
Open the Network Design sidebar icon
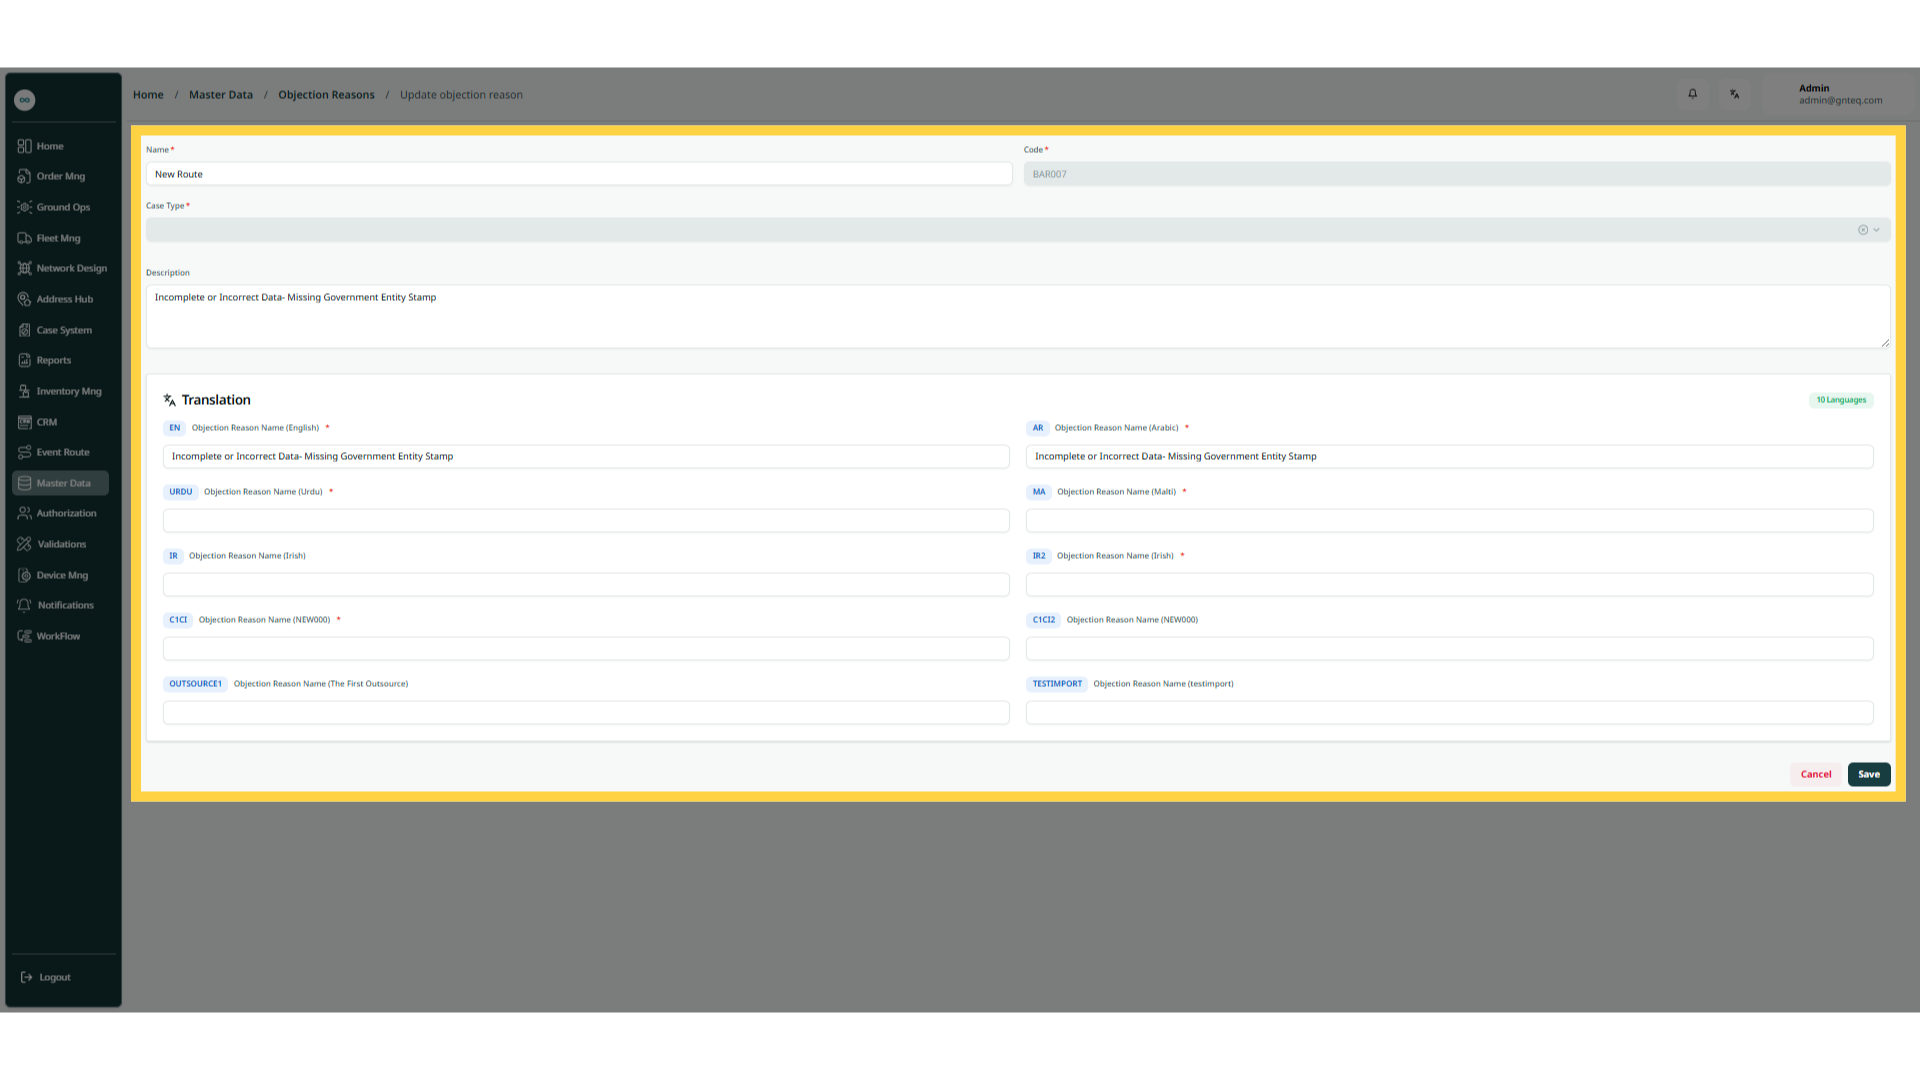coord(24,268)
